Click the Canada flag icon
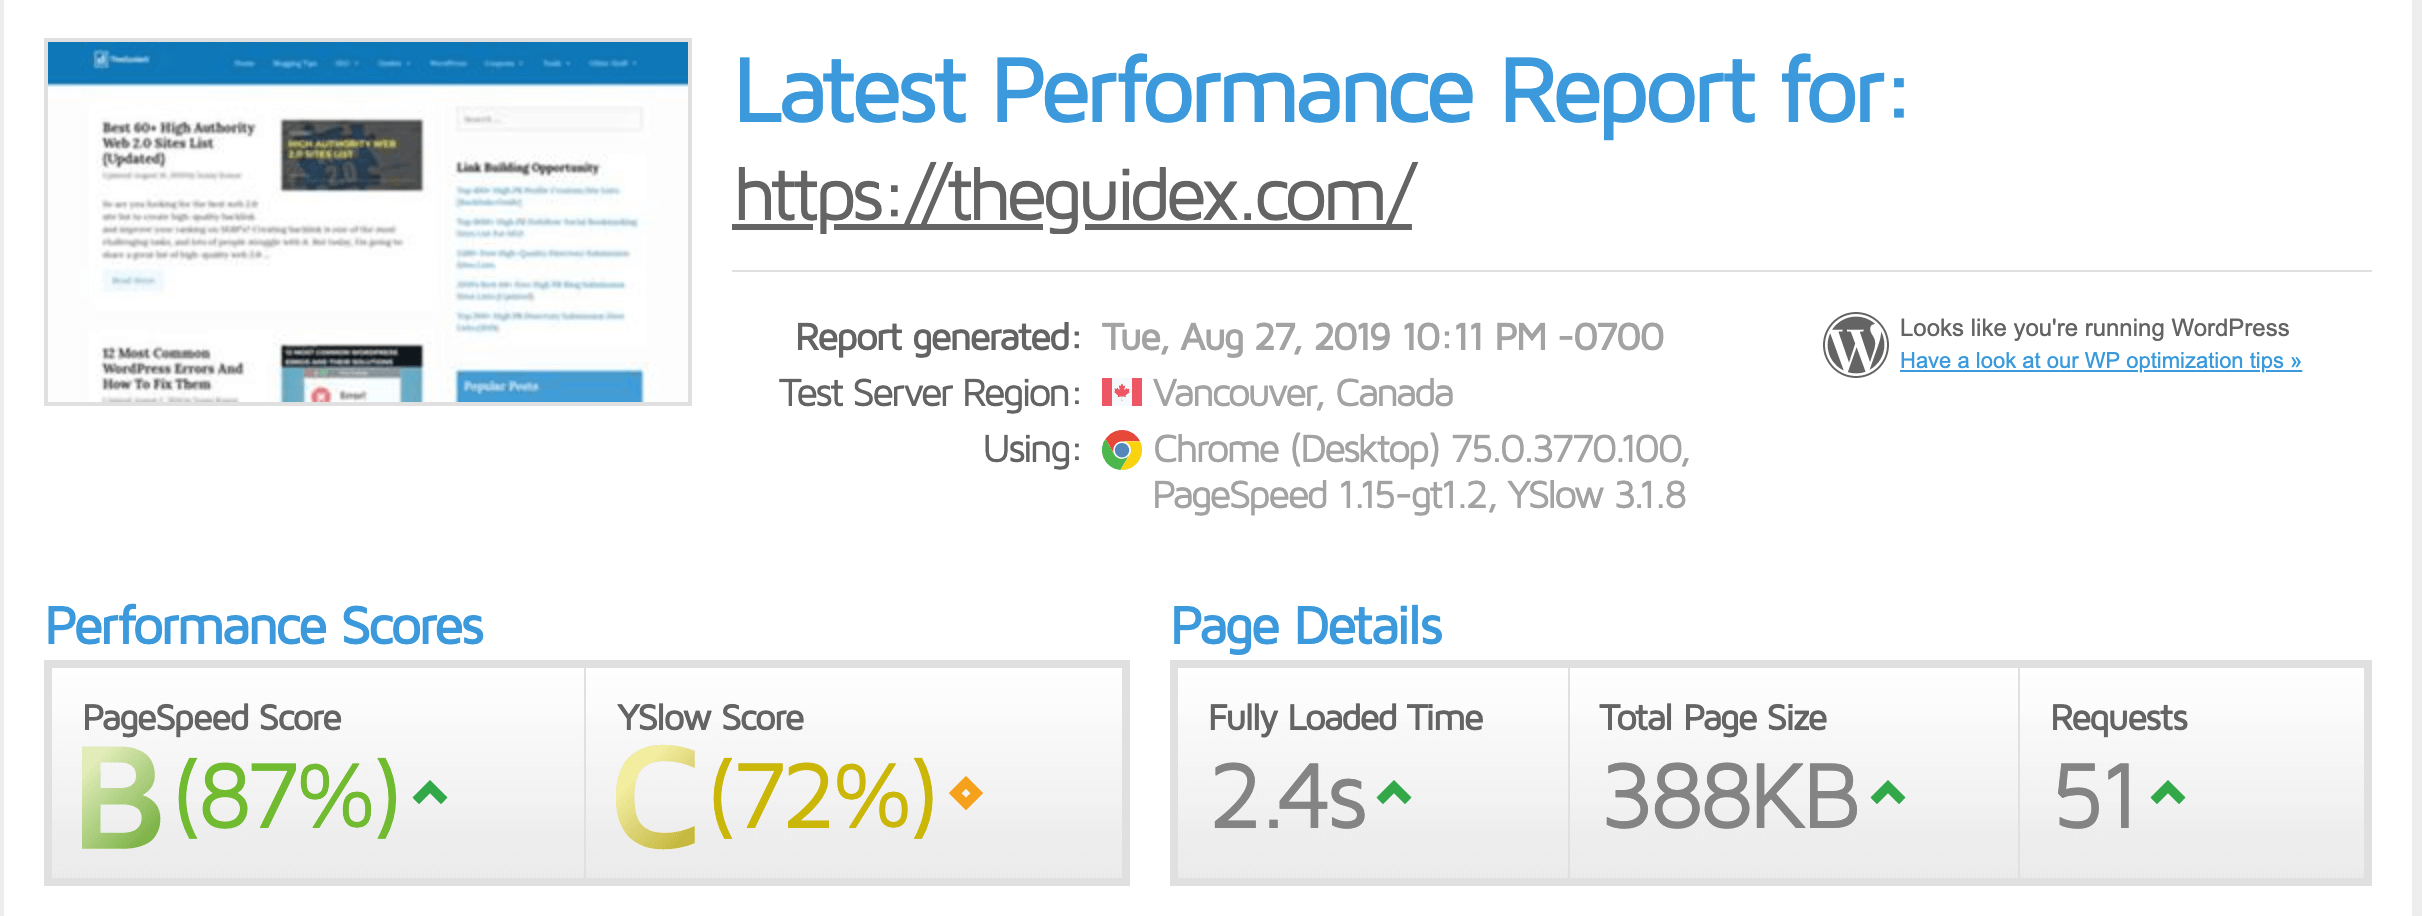 tap(1122, 392)
